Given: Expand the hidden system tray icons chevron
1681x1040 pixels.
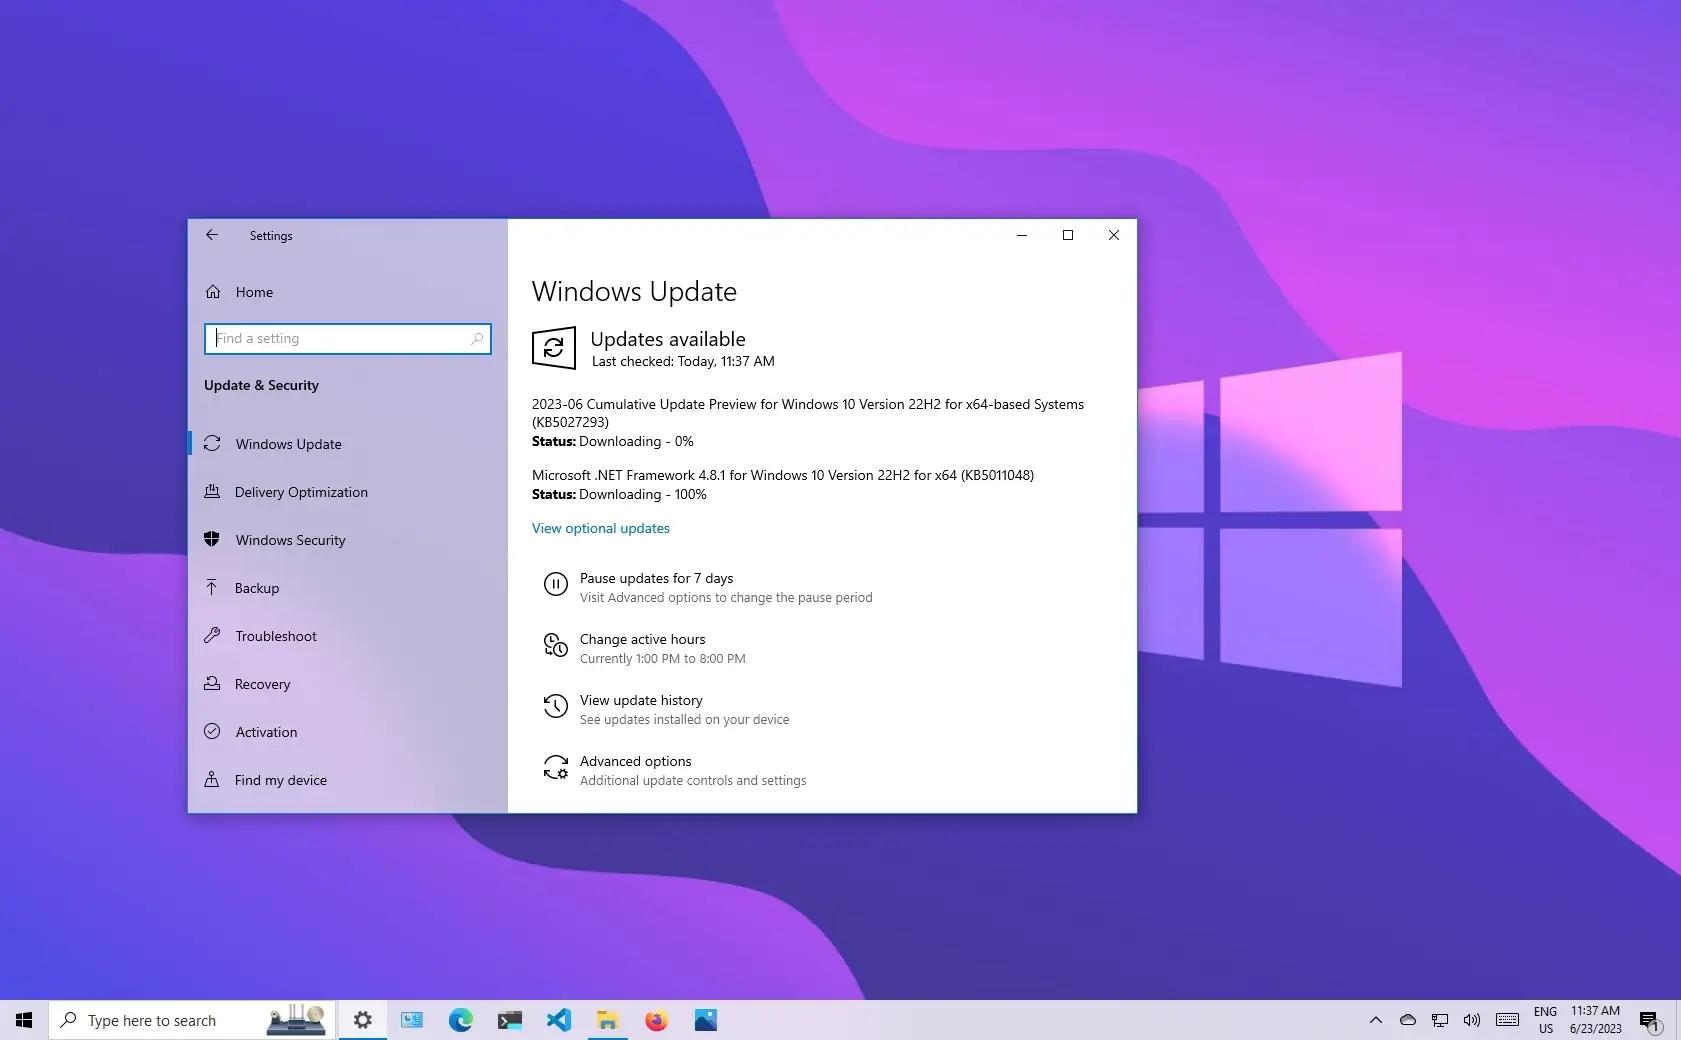Looking at the screenshot, I should pyautogui.click(x=1376, y=1020).
